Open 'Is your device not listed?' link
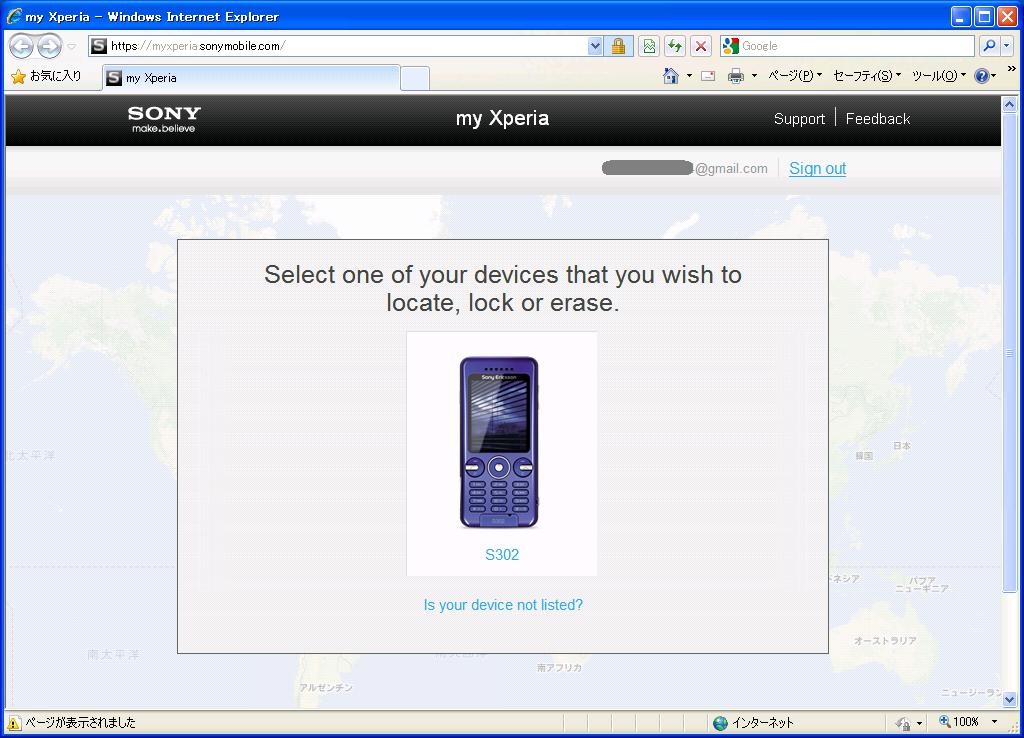1024x738 pixels. pyautogui.click(x=503, y=605)
